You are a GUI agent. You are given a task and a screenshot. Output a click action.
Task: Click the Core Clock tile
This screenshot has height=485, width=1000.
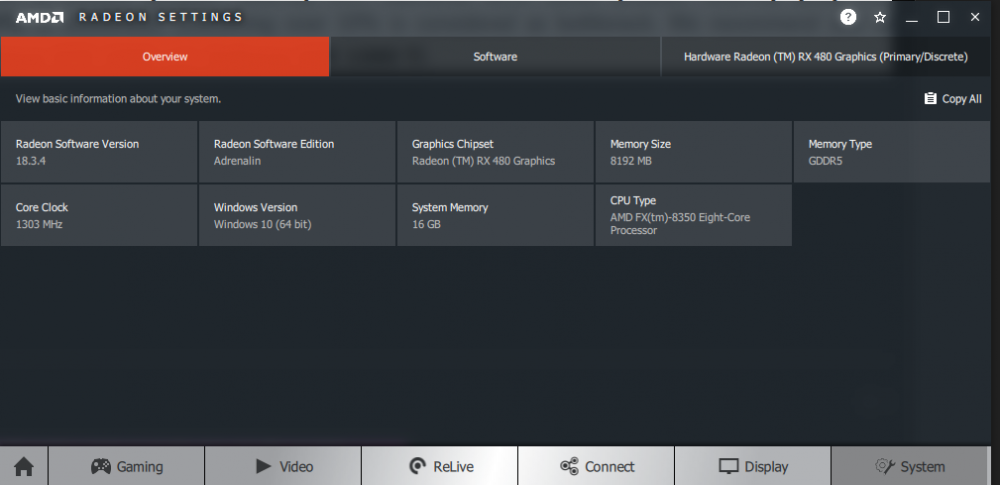99,215
